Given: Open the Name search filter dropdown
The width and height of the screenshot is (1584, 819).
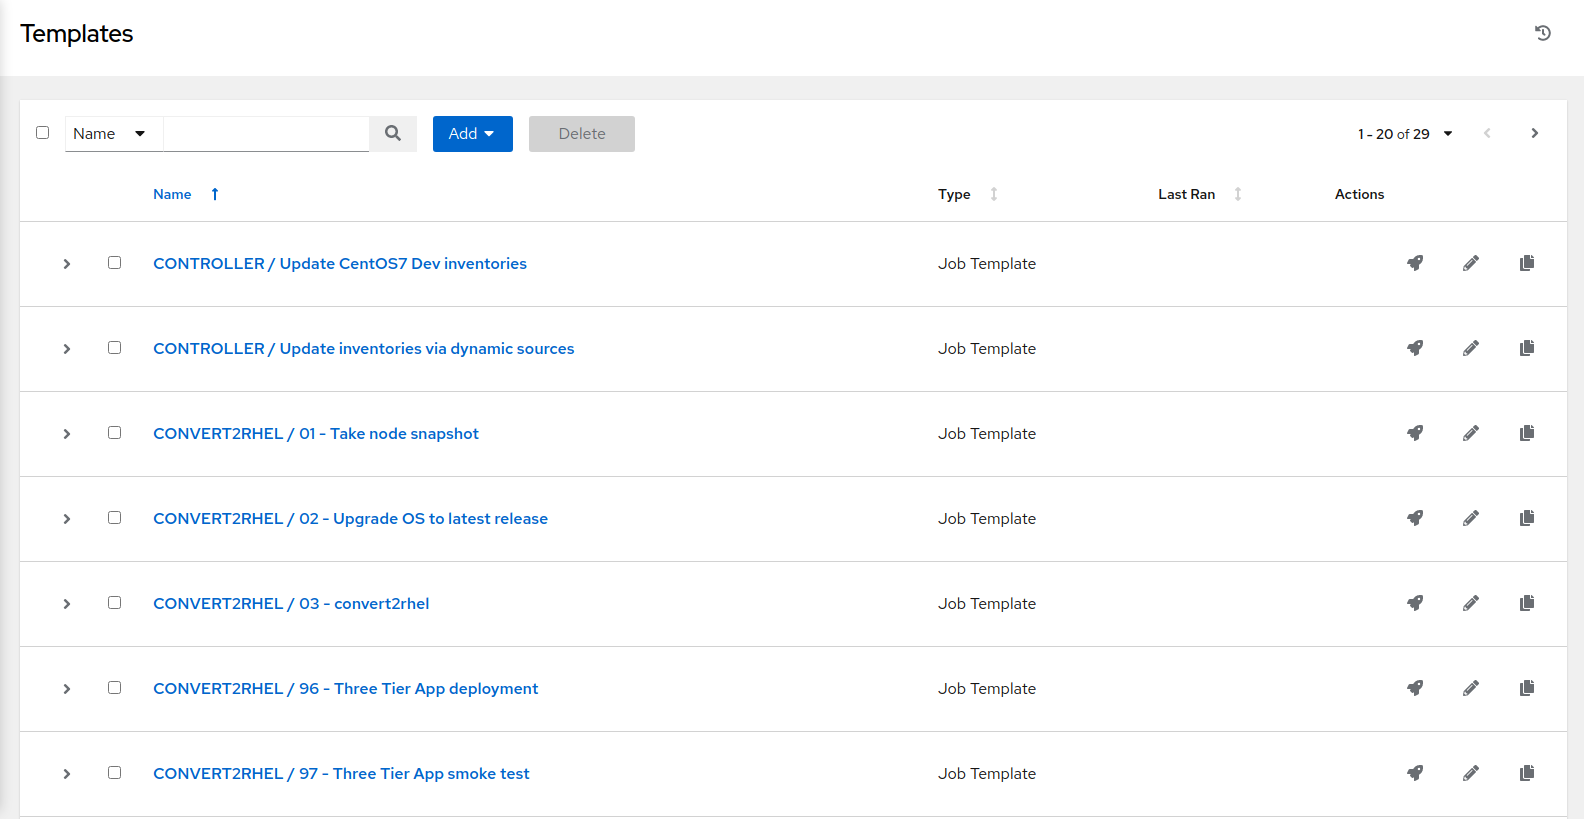Looking at the screenshot, I should click(113, 134).
